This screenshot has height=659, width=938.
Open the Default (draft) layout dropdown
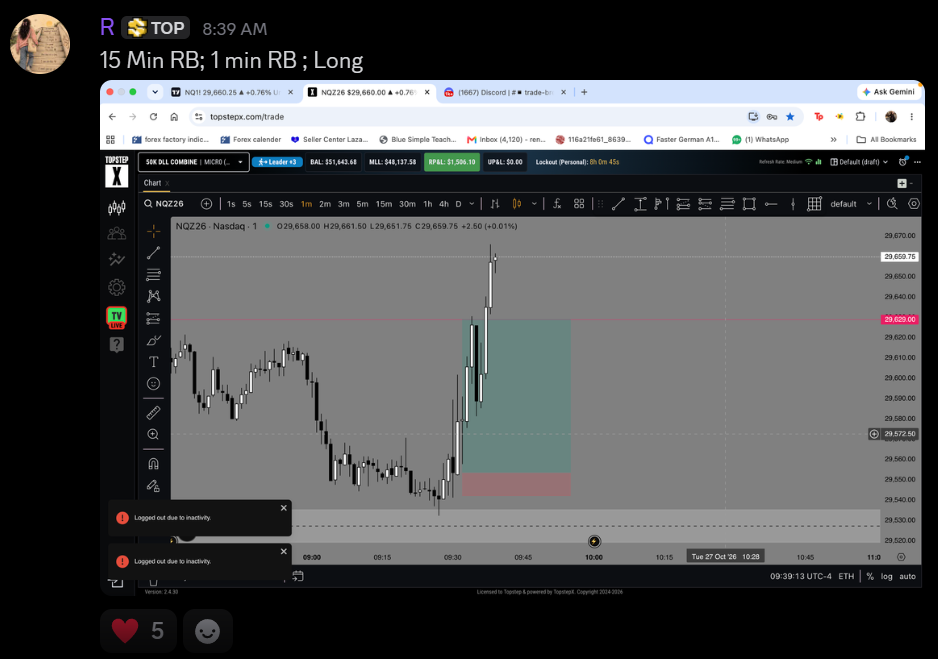(859, 162)
